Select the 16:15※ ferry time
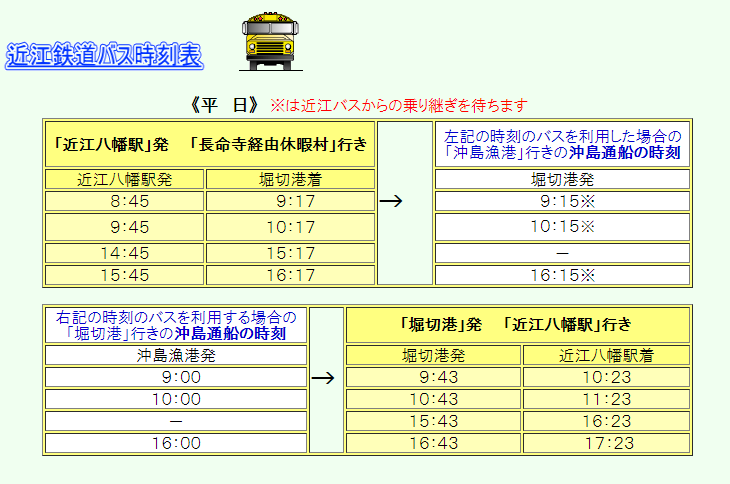 click(562, 275)
